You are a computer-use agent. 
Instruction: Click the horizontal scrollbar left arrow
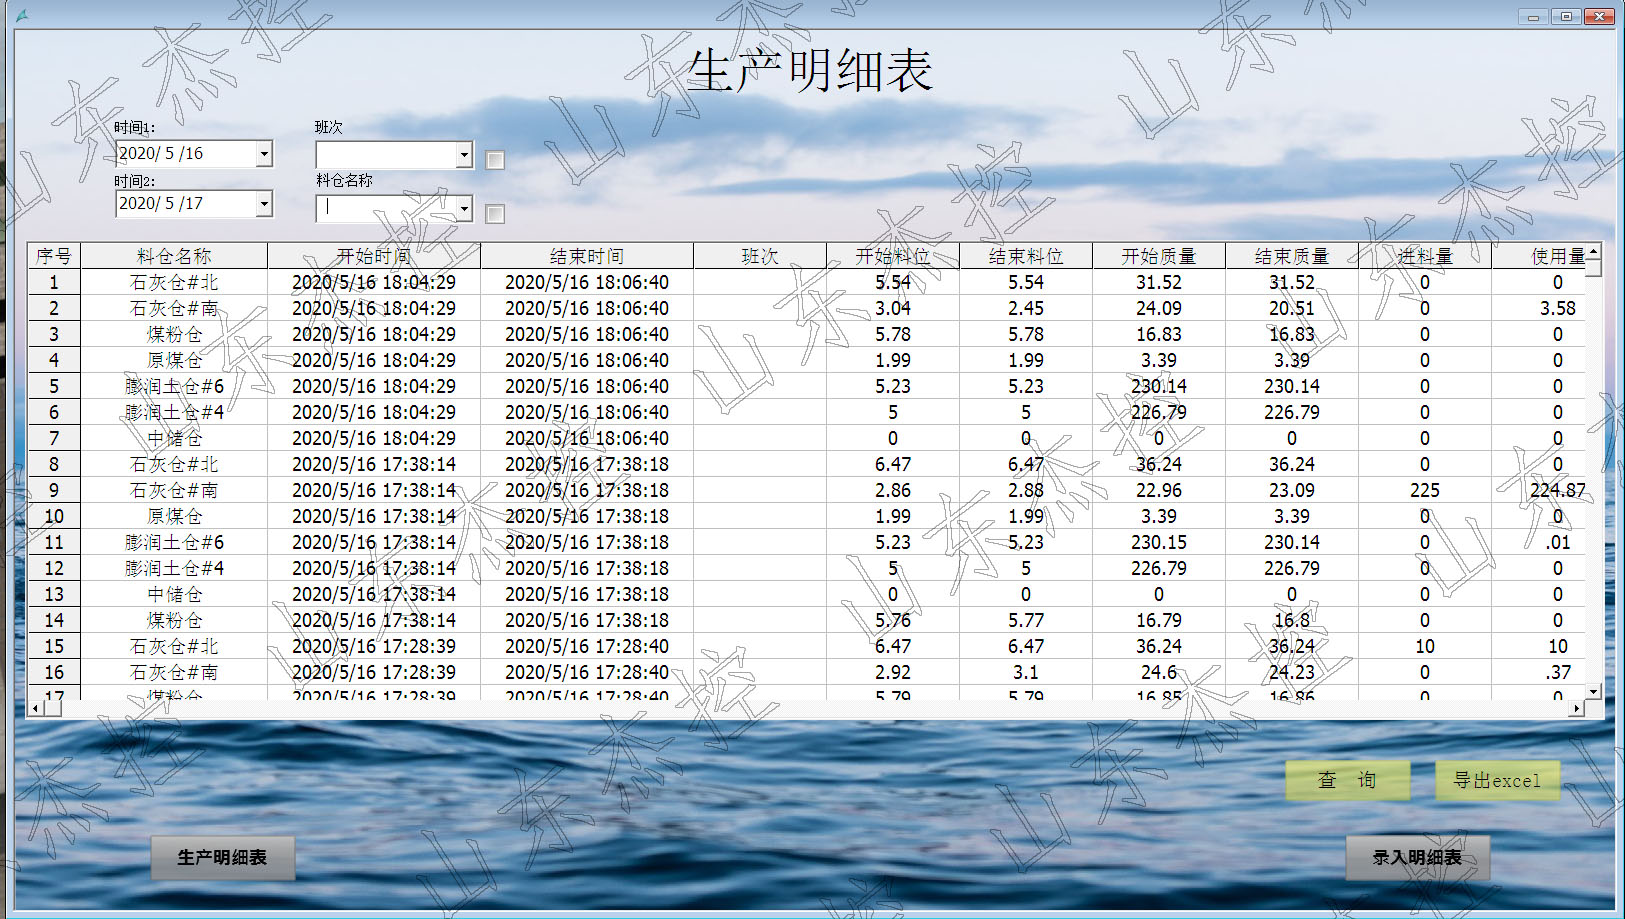click(36, 708)
